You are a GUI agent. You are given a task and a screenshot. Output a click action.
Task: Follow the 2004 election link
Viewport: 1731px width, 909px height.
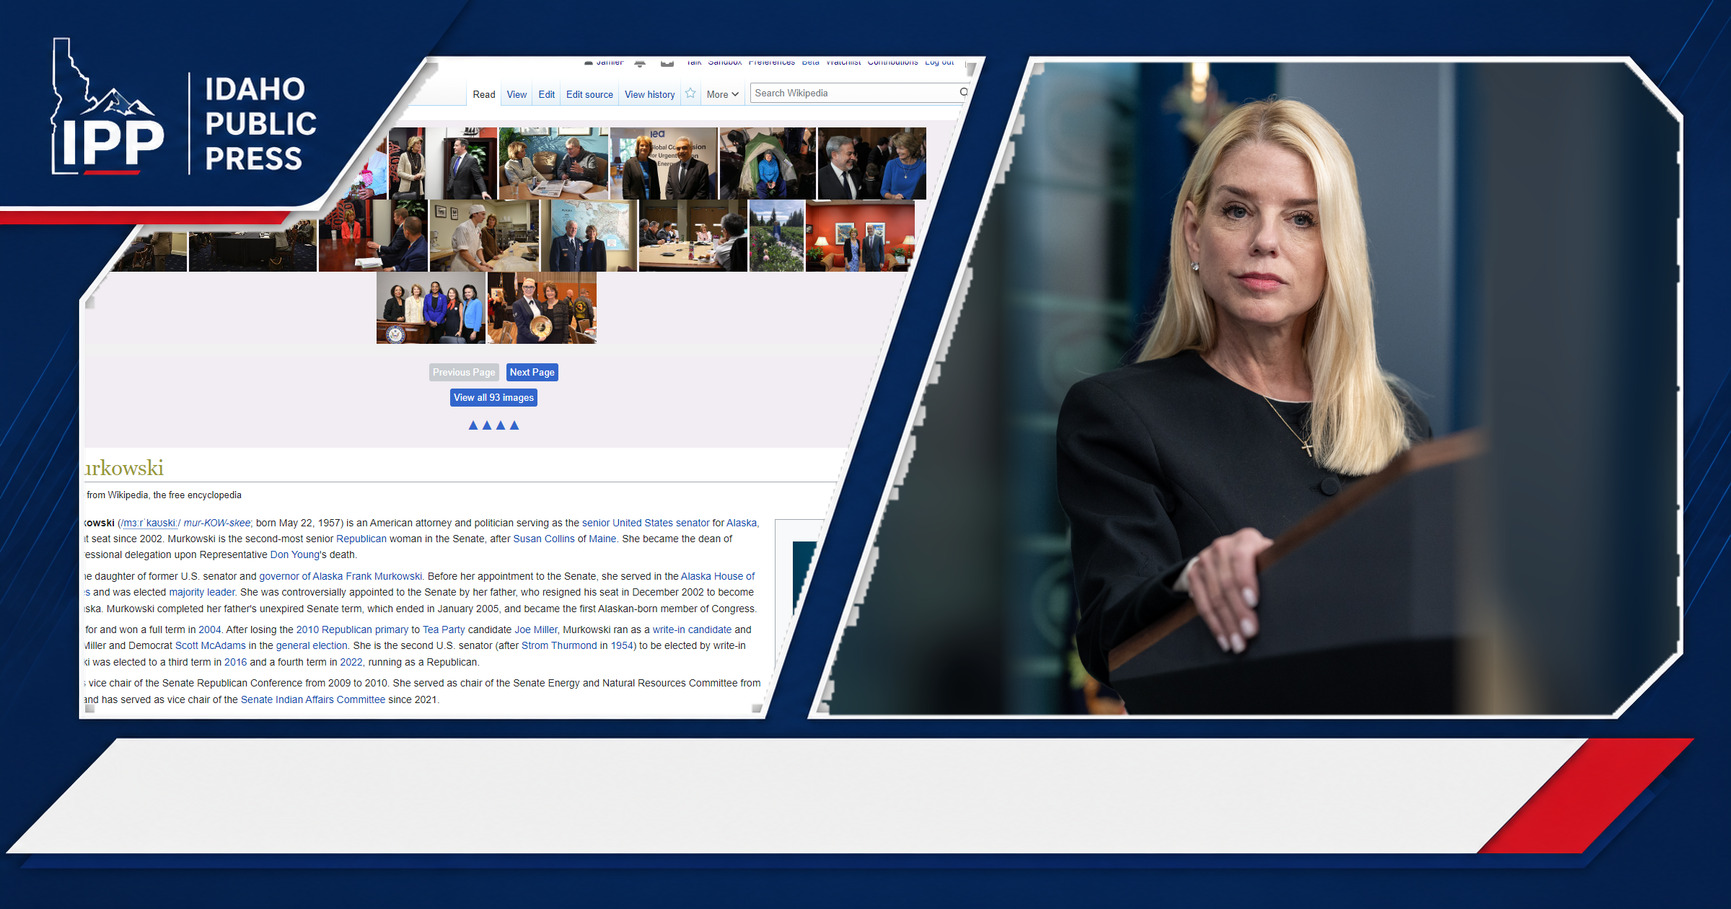(210, 630)
